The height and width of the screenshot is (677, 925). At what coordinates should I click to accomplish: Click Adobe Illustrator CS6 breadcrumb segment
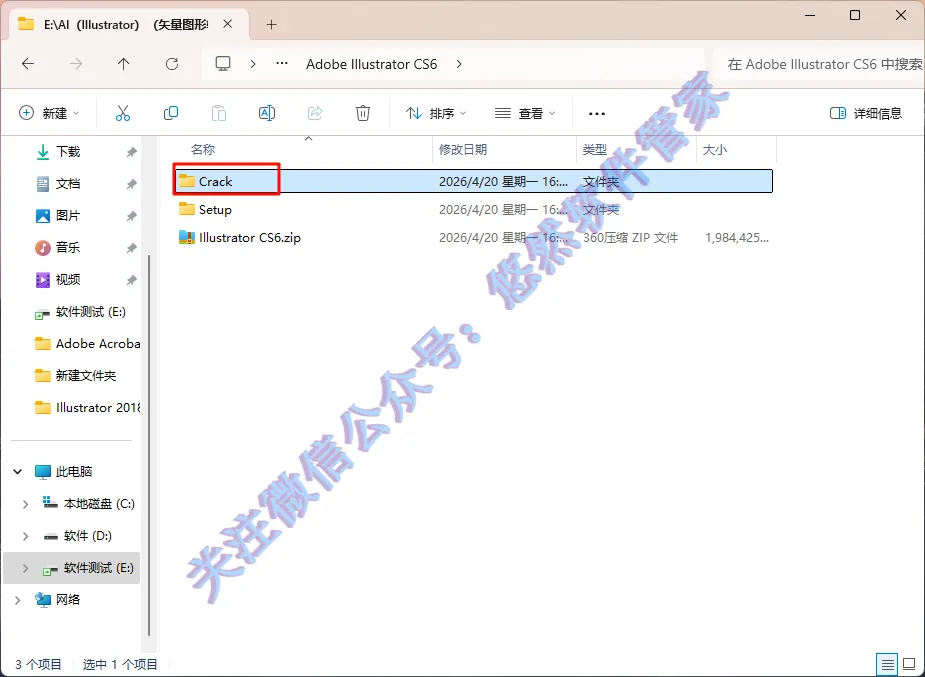pyautogui.click(x=372, y=64)
